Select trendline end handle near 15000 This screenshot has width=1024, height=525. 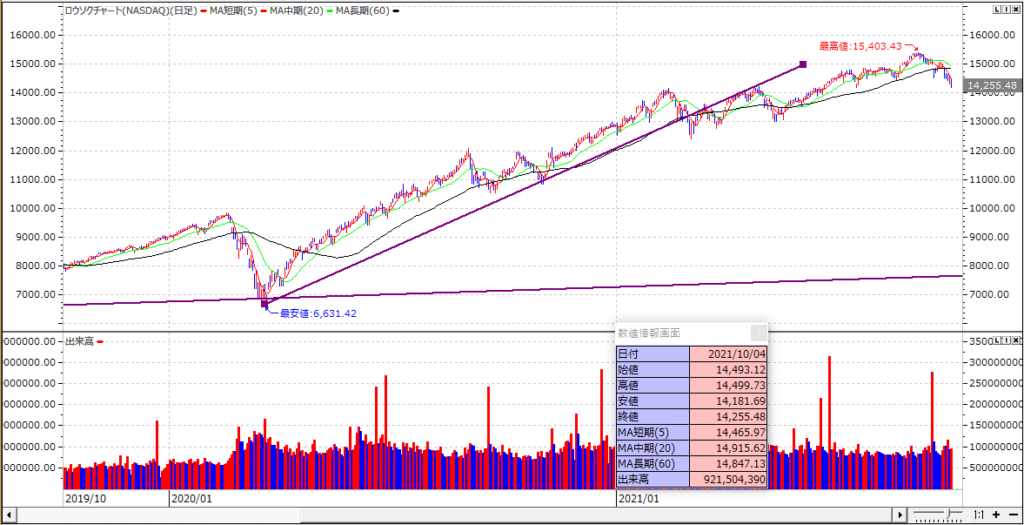tap(802, 65)
